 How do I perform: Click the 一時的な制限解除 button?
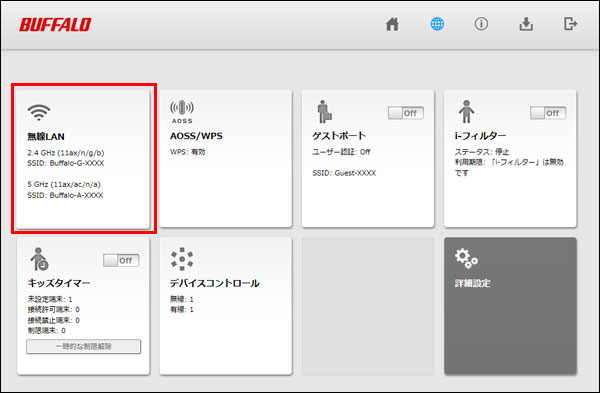tap(83, 346)
